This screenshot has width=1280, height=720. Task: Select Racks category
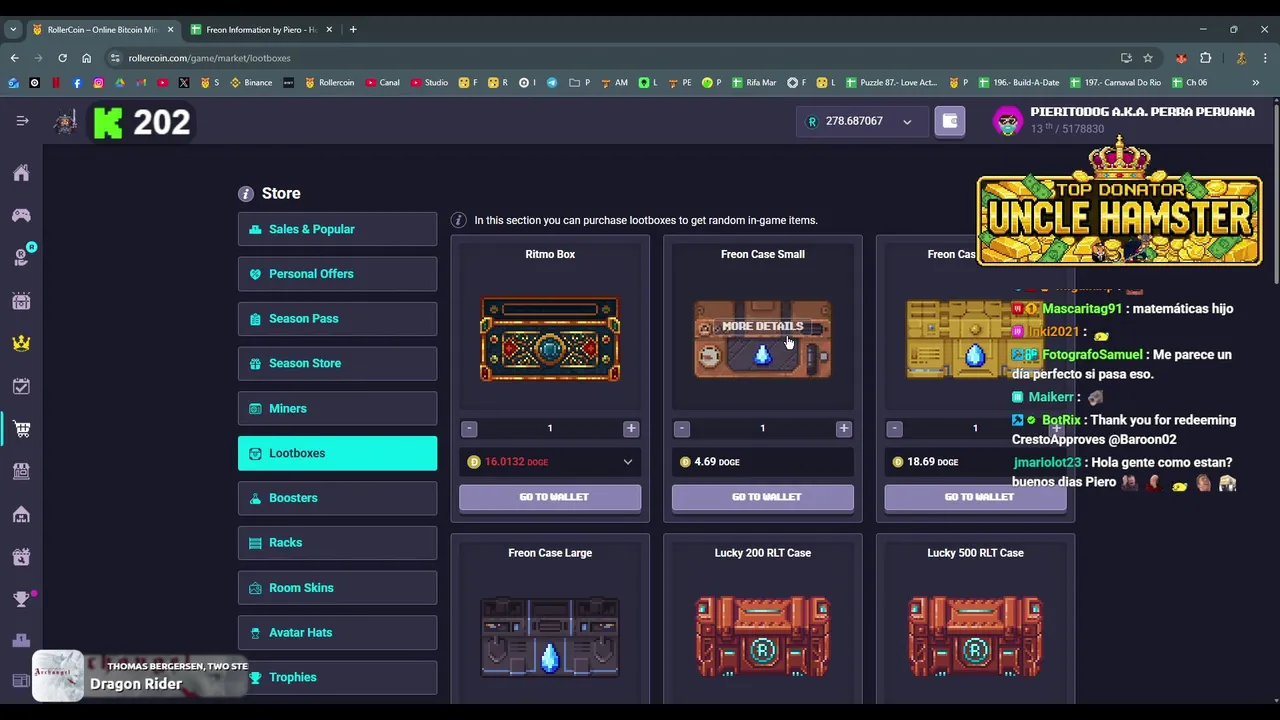point(337,542)
